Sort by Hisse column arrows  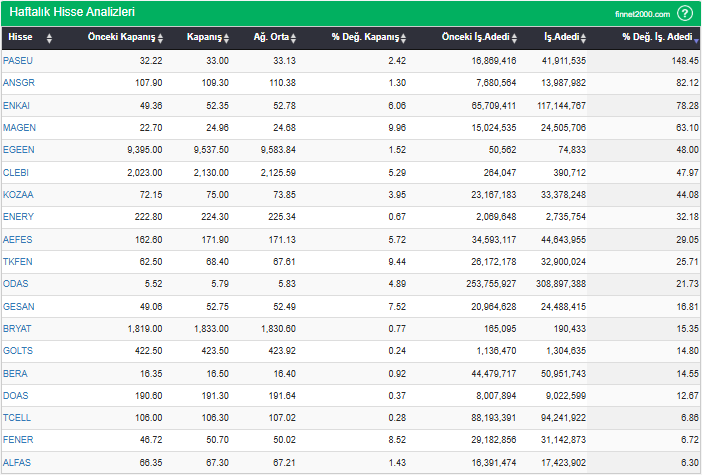[49, 39]
